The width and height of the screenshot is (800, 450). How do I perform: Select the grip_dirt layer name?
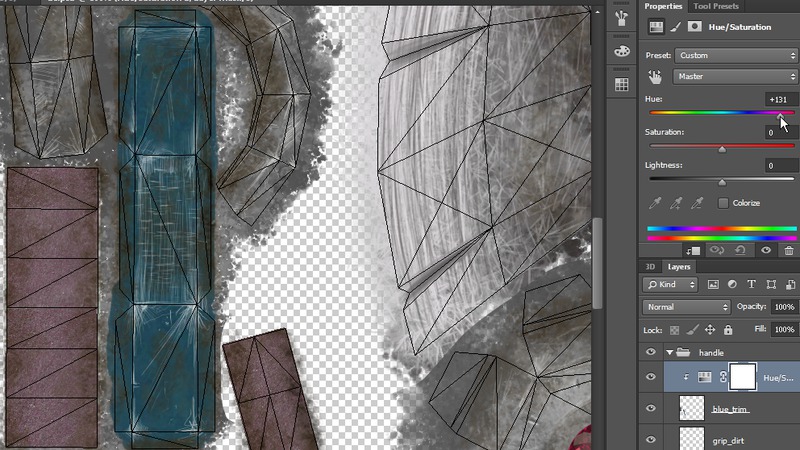pyautogui.click(x=728, y=441)
